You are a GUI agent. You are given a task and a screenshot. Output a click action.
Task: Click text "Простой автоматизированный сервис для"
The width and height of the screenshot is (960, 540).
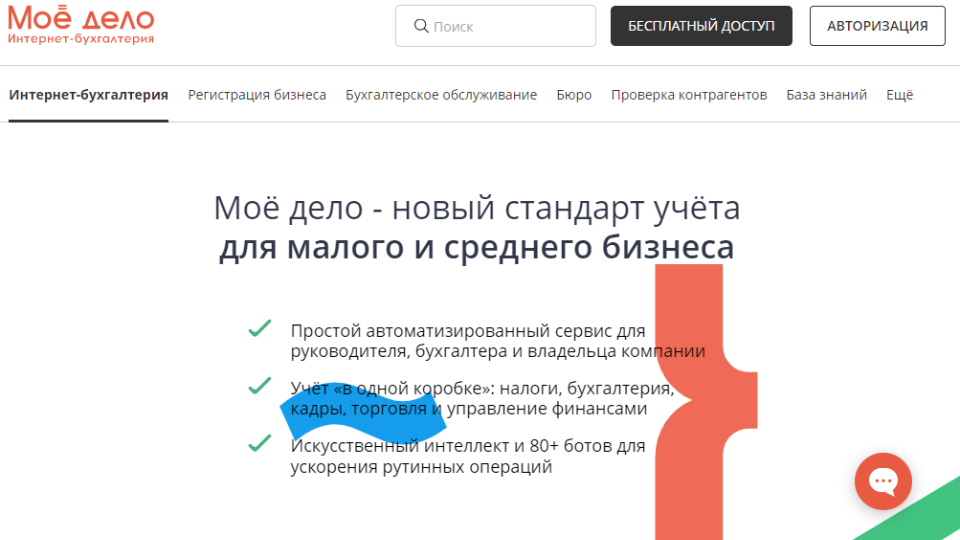[468, 331]
